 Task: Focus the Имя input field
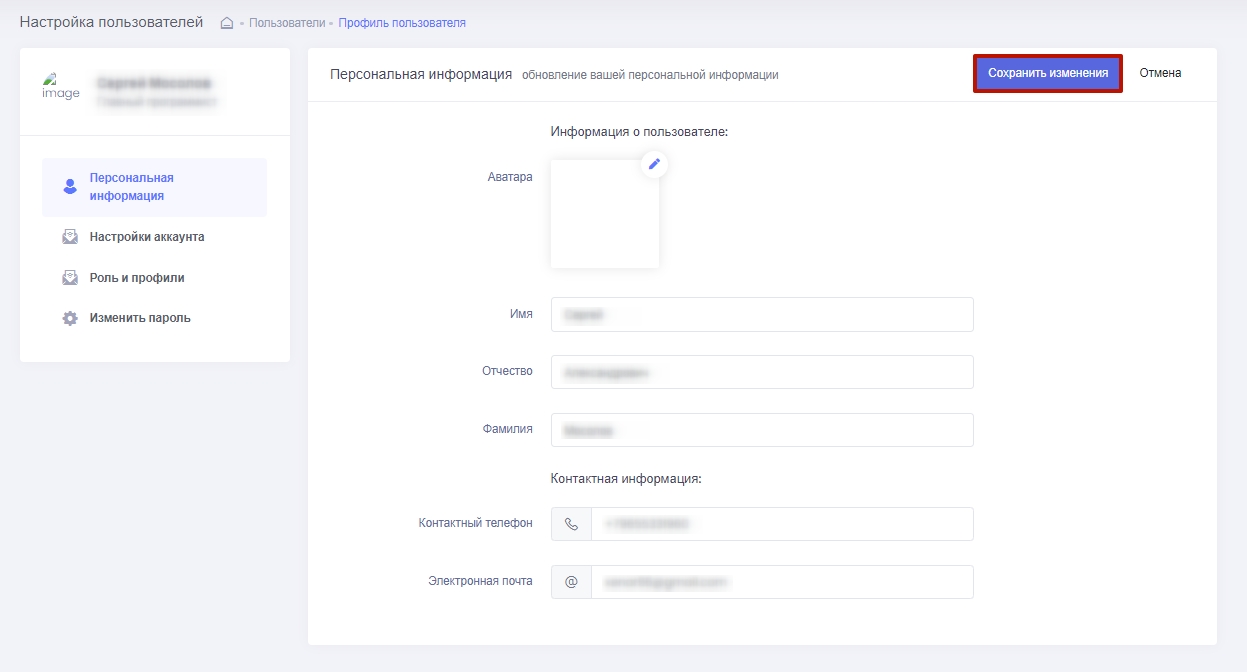761,314
